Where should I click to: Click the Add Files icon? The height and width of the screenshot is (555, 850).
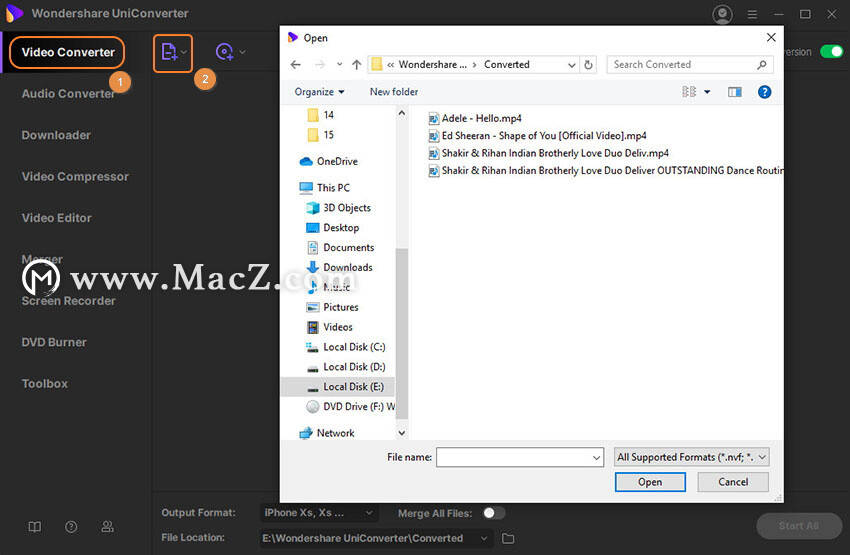click(170, 53)
